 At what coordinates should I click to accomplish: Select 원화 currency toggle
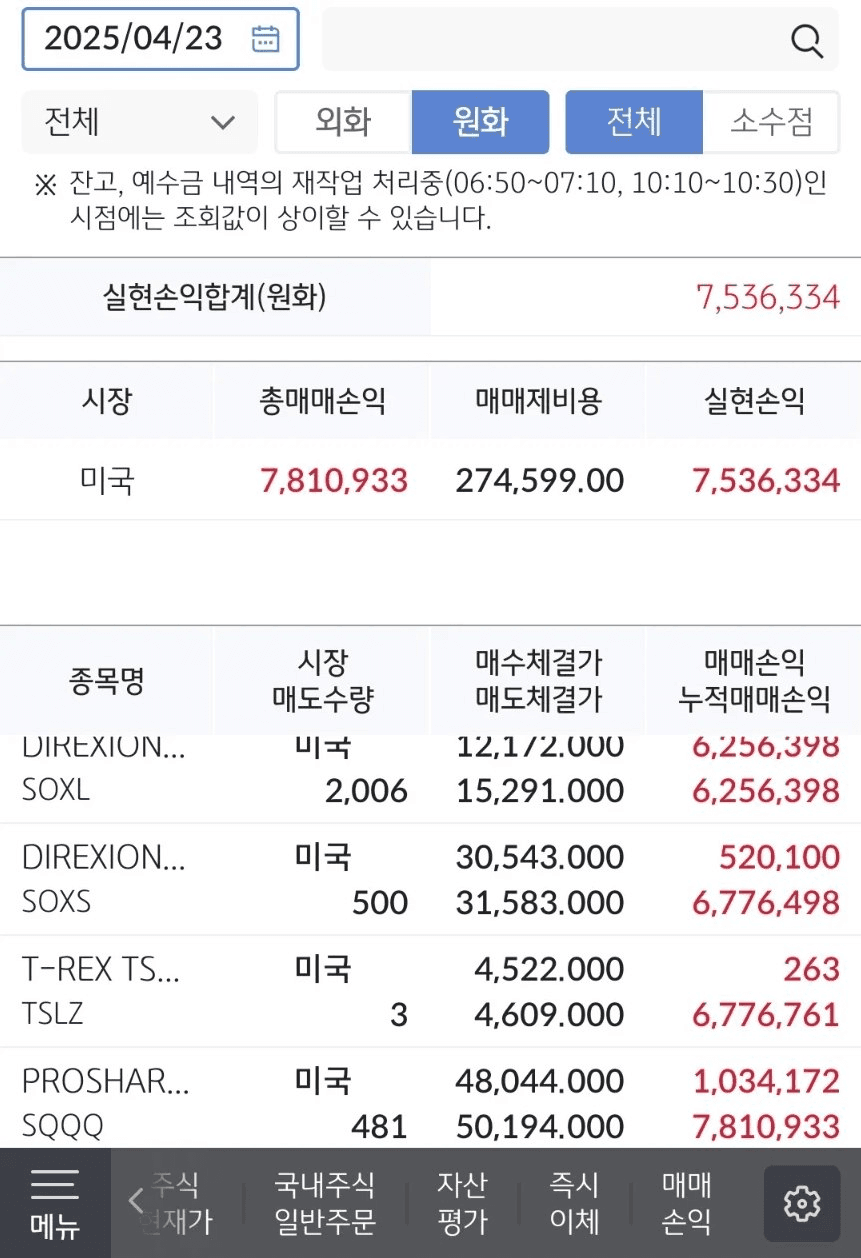[480, 122]
